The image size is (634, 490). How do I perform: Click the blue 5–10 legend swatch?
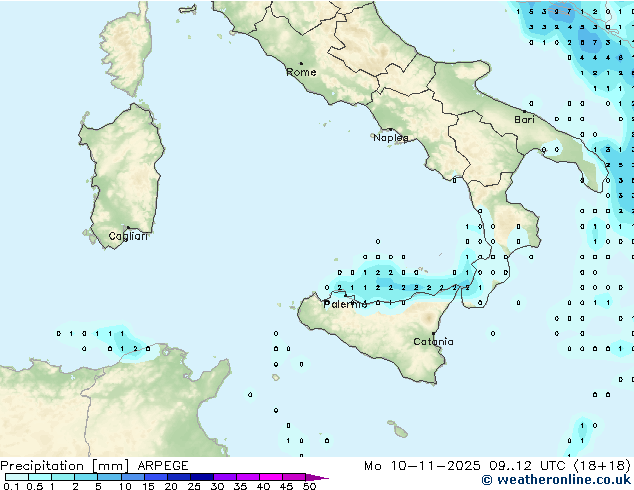point(110,478)
